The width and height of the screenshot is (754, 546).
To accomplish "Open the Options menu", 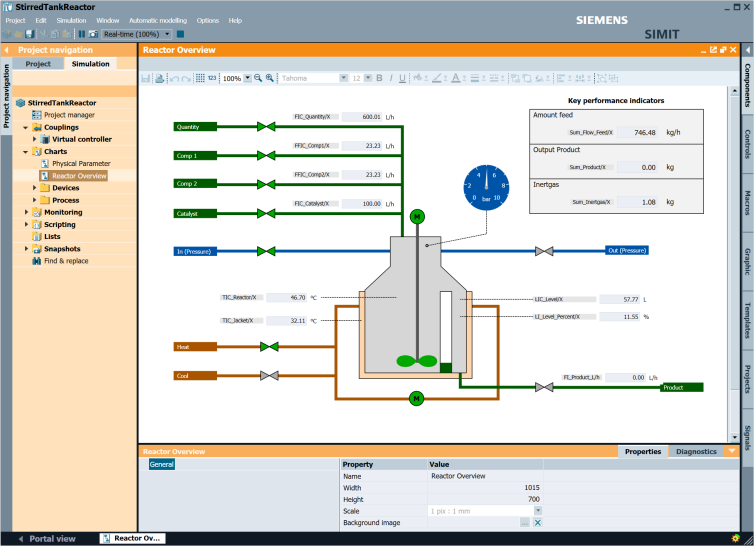I will tap(207, 21).
